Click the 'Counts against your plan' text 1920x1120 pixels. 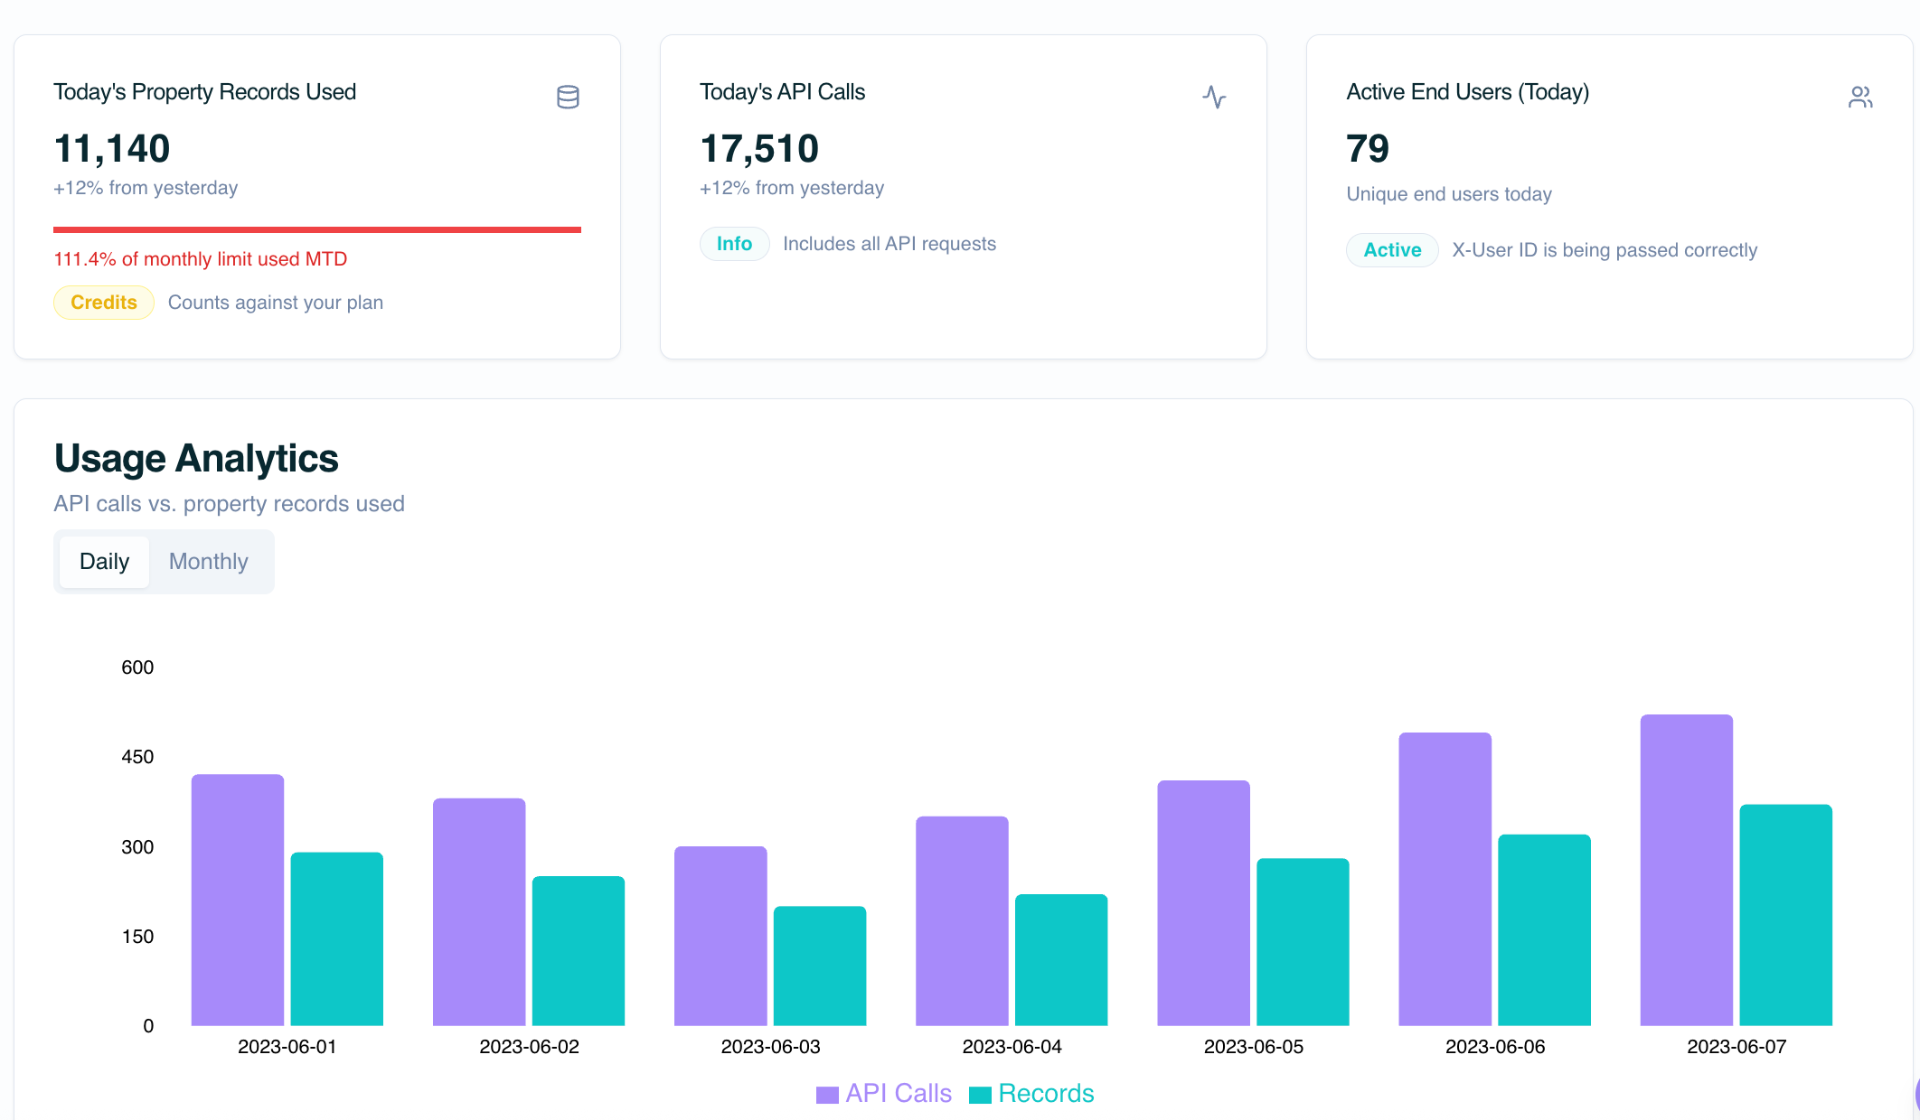point(276,302)
